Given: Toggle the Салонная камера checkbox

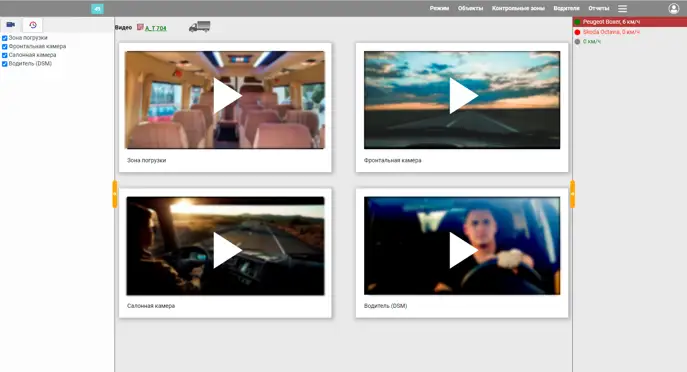Looking at the screenshot, I should coord(5,55).
